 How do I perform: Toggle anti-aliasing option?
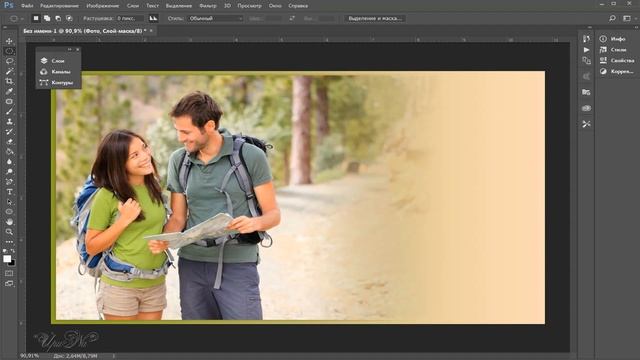coord(153,18)
